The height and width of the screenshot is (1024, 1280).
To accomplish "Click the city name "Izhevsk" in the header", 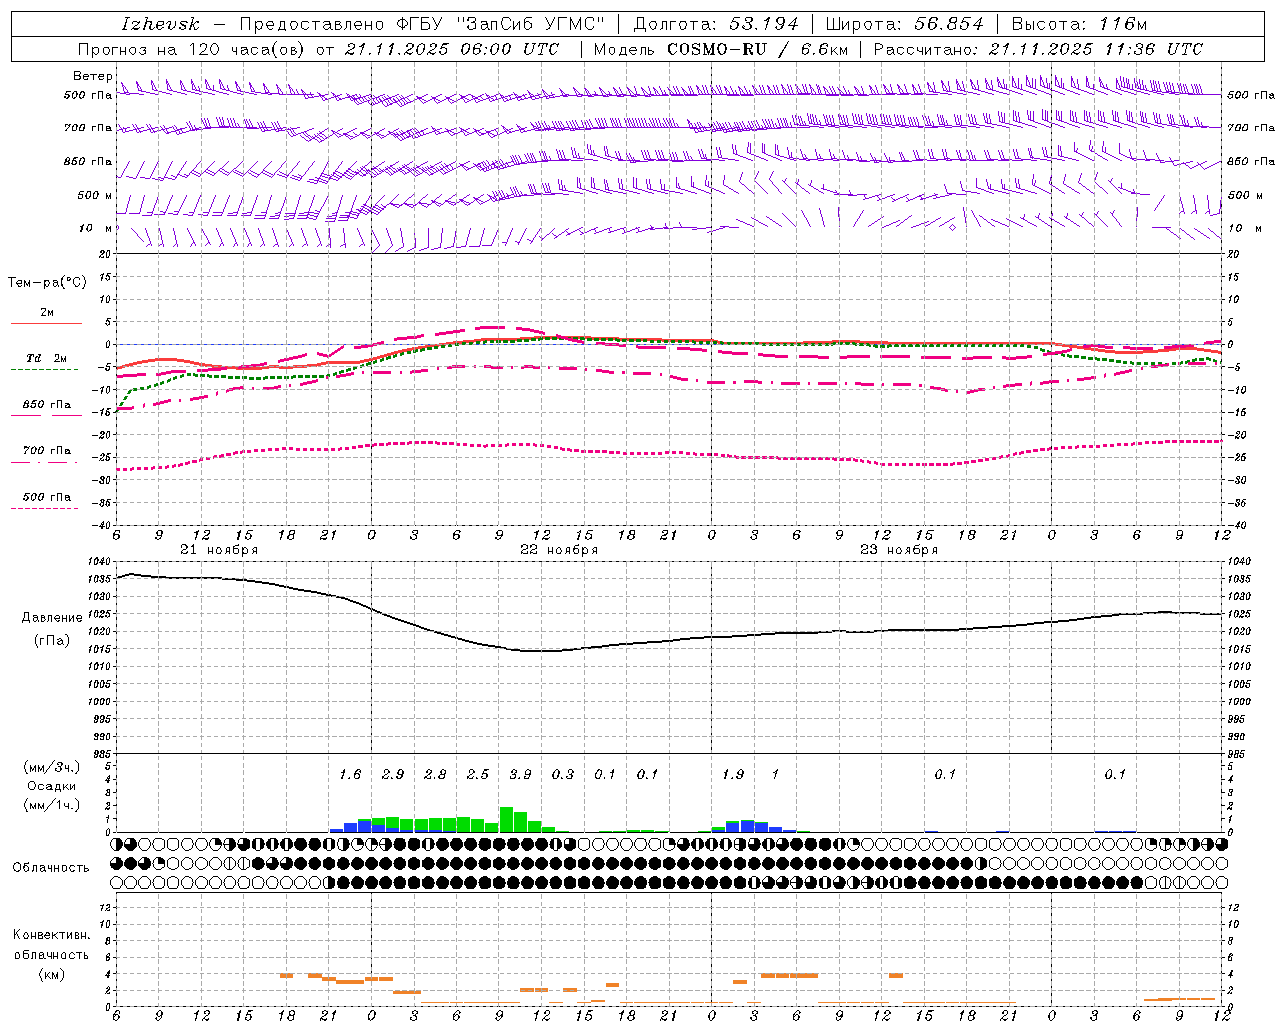I will coord(160,24).
